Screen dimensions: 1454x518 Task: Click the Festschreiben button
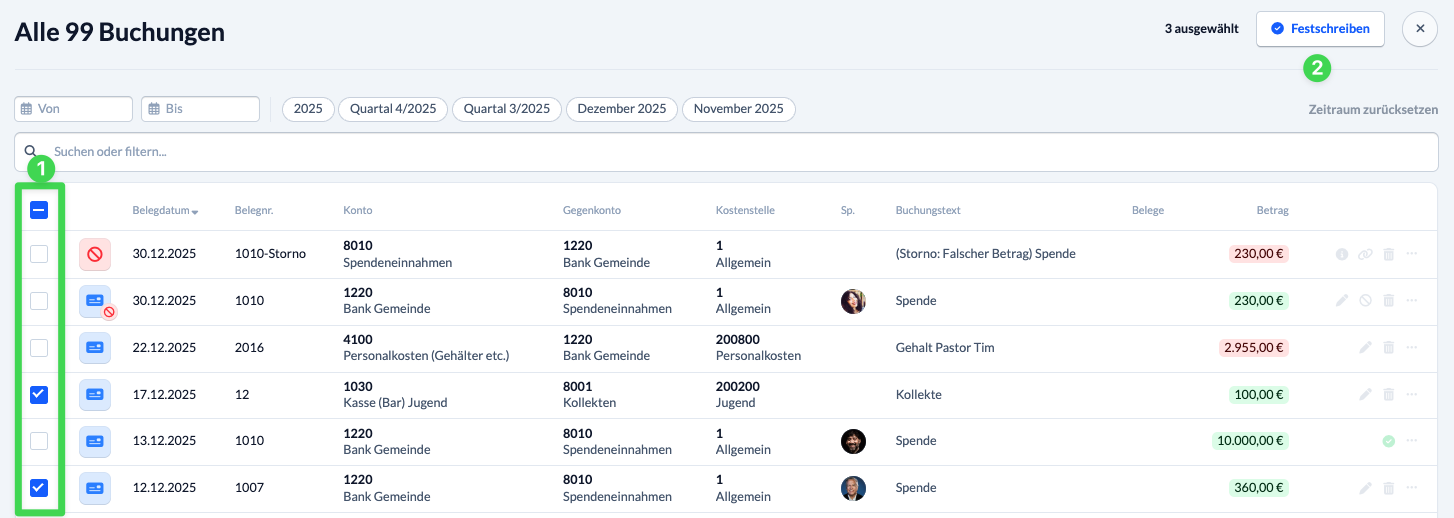point(1320,29)
